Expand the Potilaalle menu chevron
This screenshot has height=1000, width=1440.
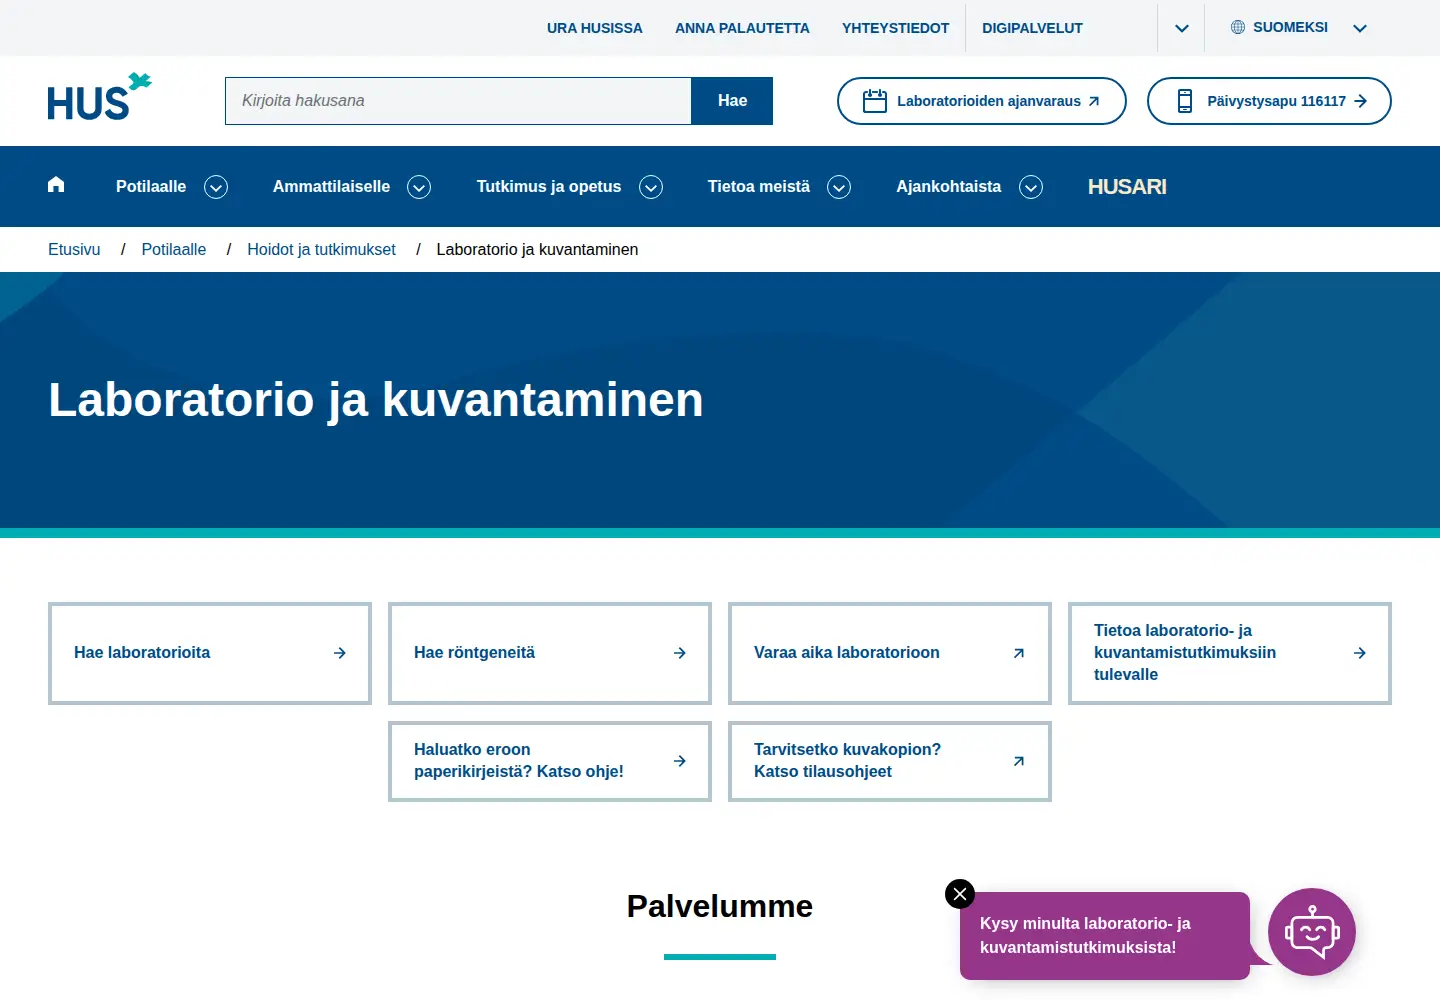(216, 187)
